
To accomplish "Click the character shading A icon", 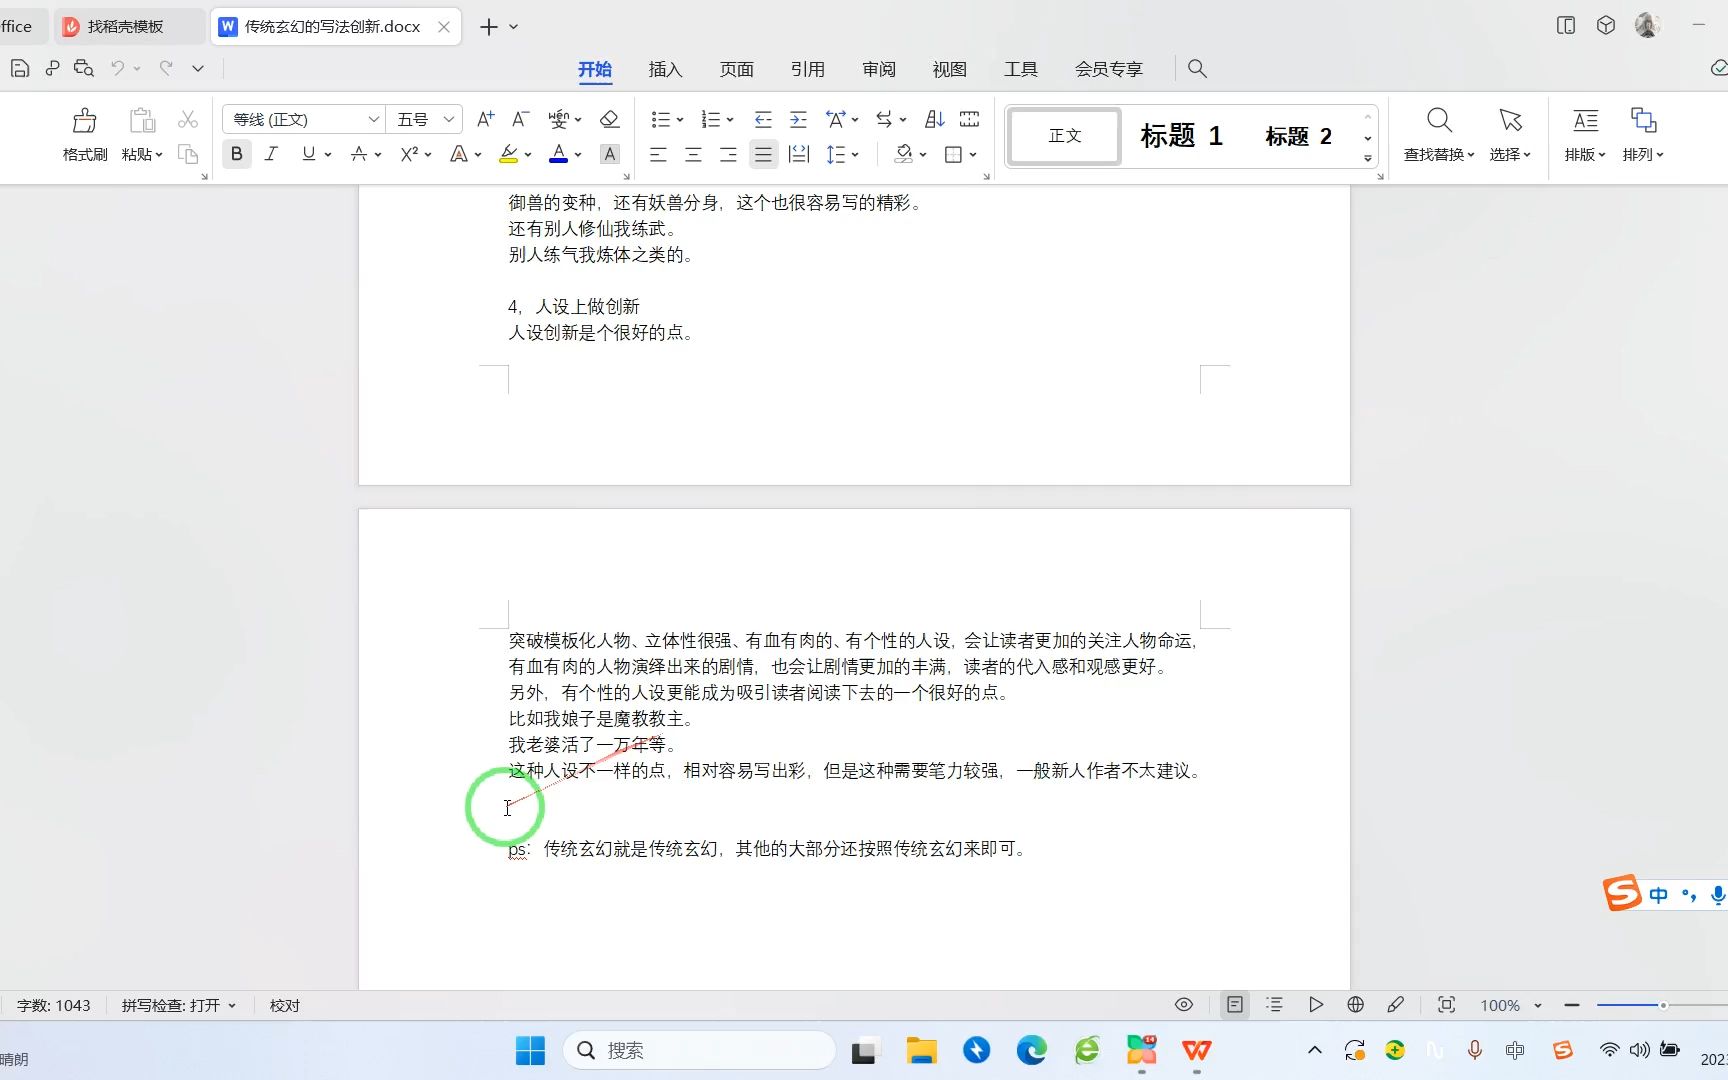I will click(610, 154).
